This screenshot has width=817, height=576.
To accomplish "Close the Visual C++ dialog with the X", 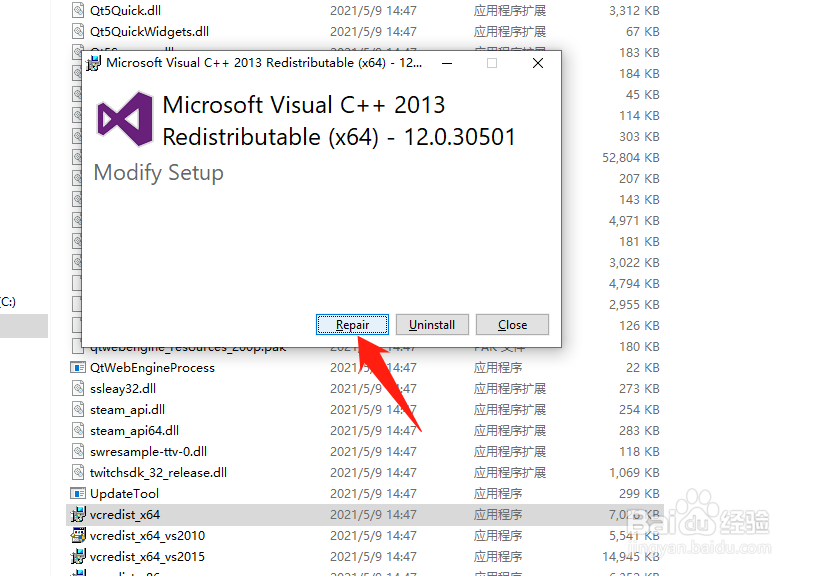I will [538, 63].
